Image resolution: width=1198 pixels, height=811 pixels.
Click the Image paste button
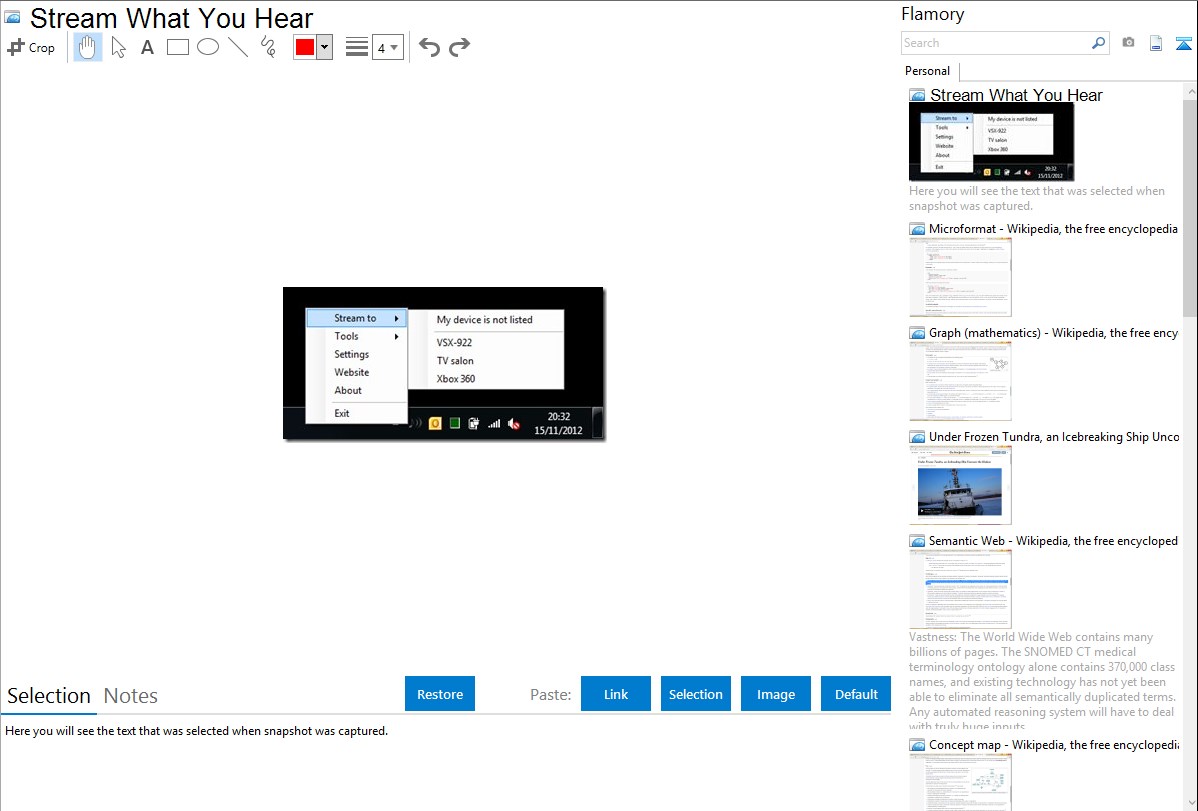point(776,694)
